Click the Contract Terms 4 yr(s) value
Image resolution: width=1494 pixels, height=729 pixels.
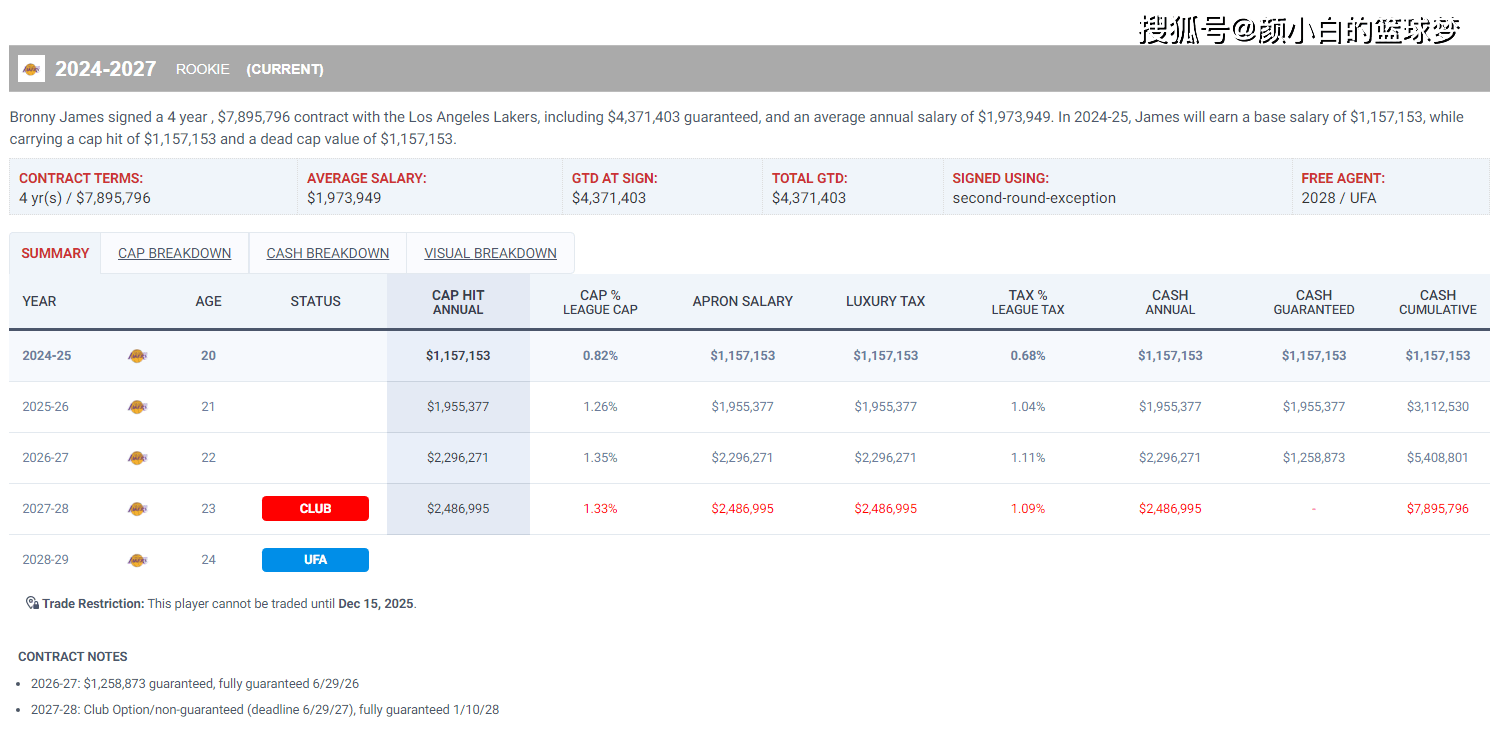(85, 198)
